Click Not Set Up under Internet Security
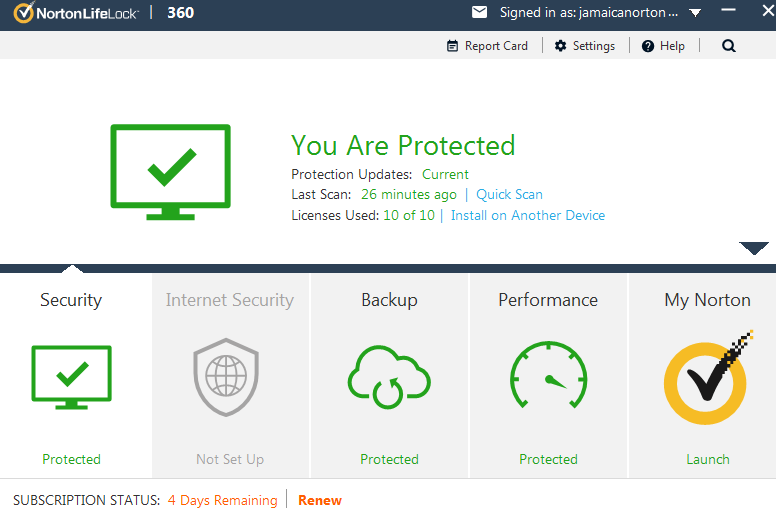 click(230, 459)
